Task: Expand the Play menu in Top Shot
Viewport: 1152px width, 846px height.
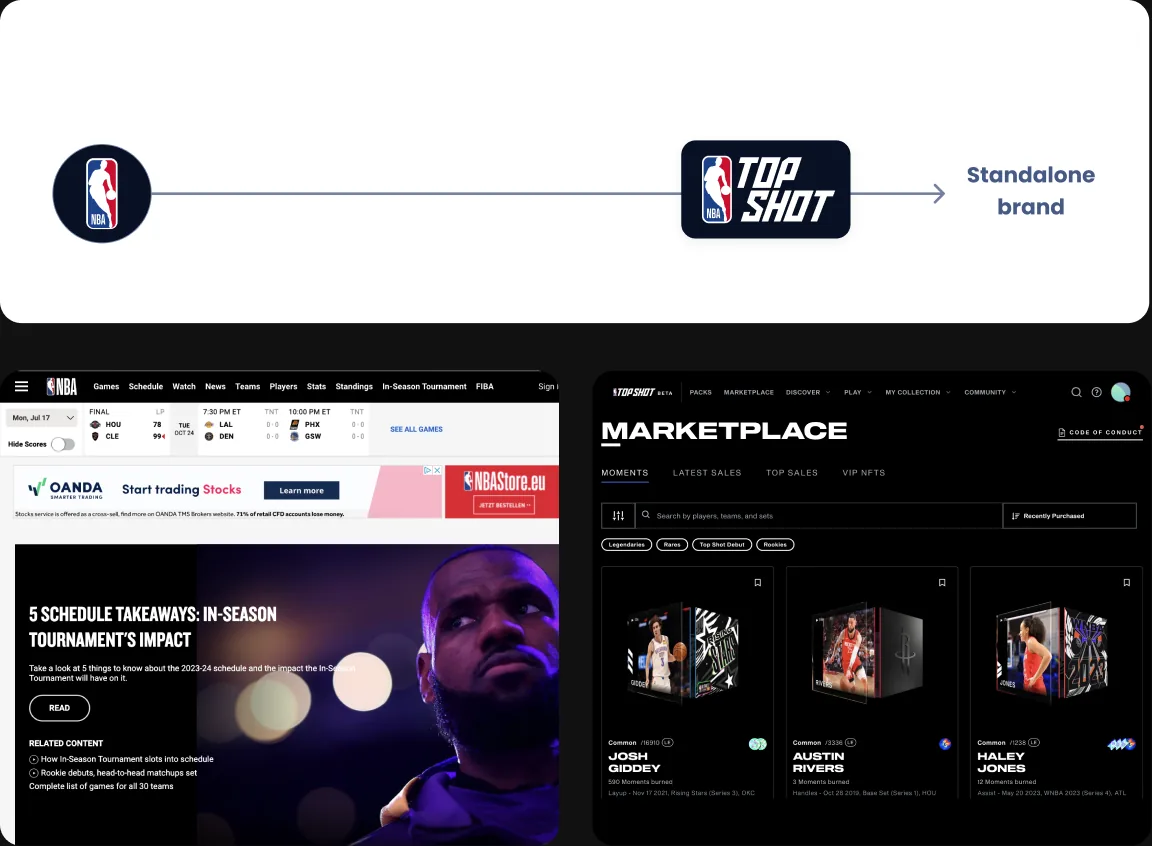Action: point(857,392)
